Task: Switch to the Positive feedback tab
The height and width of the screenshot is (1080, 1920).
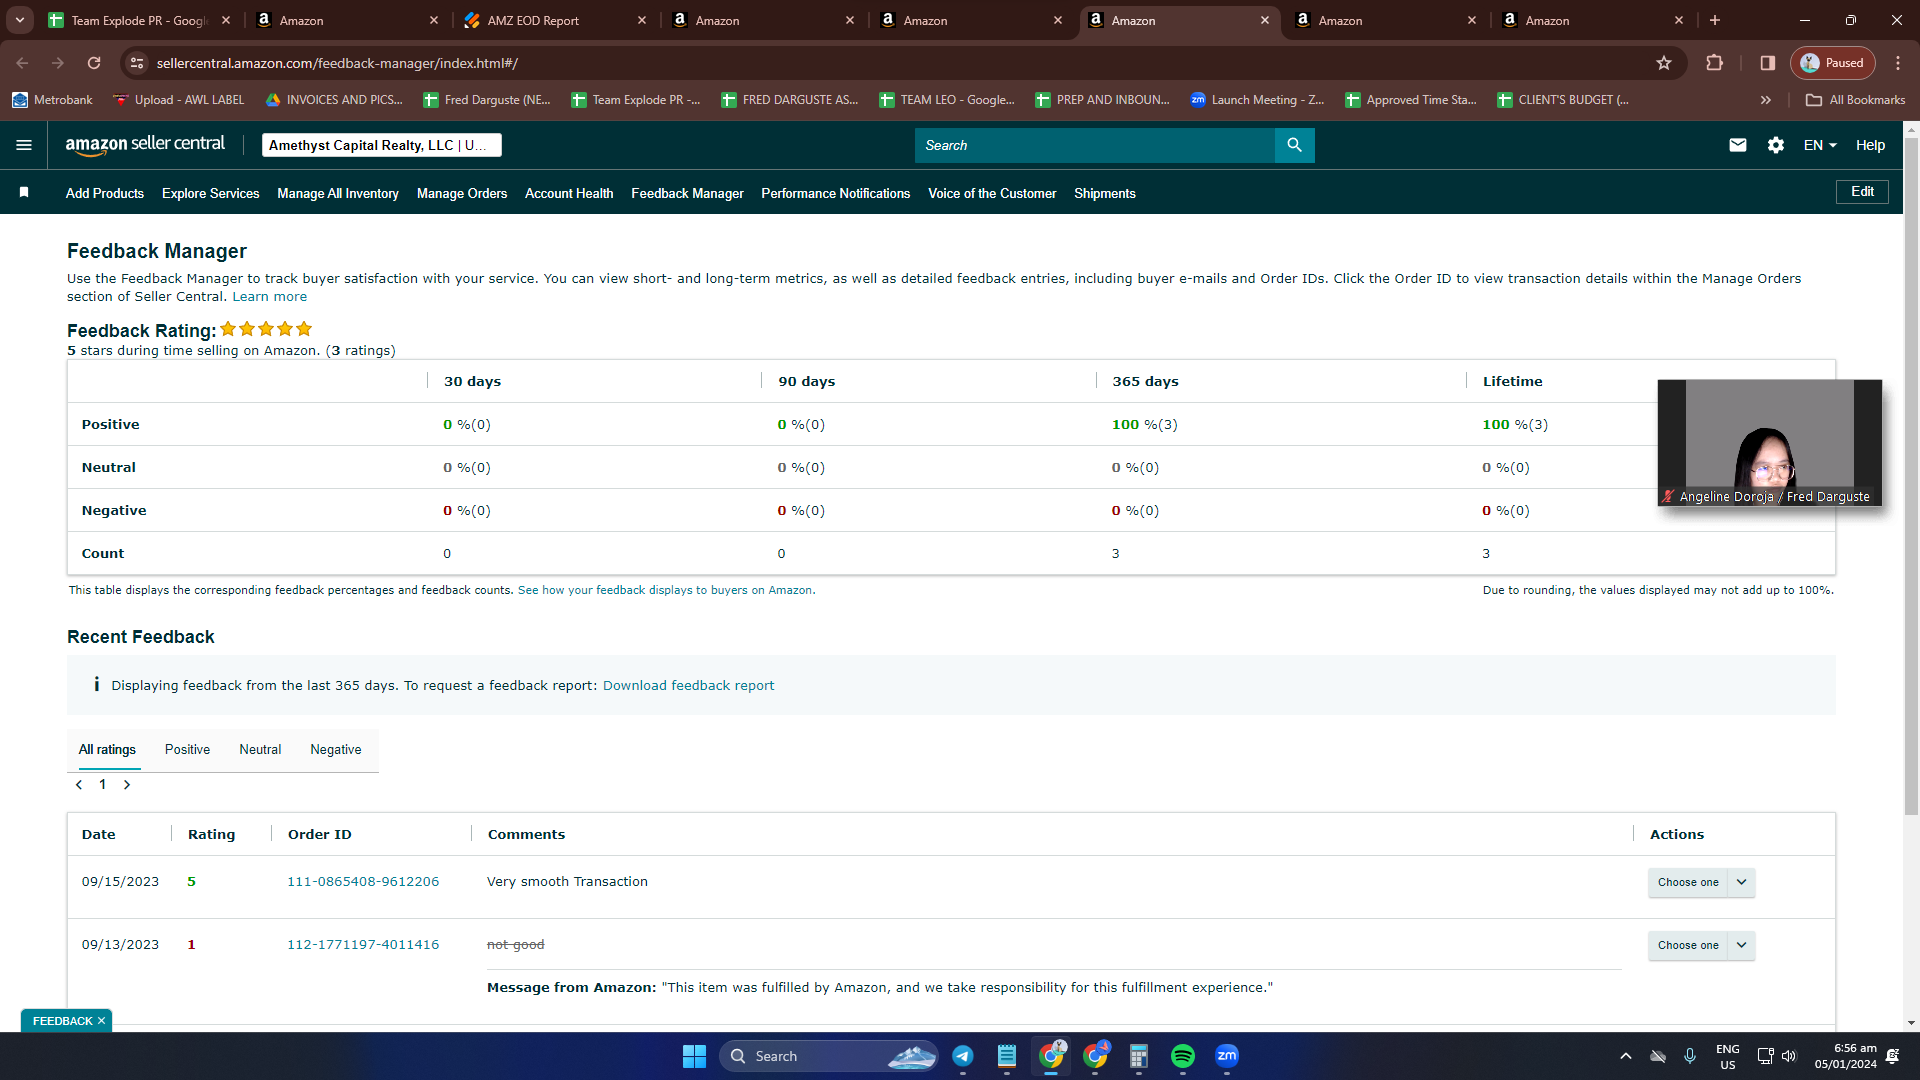Action: 187,750
